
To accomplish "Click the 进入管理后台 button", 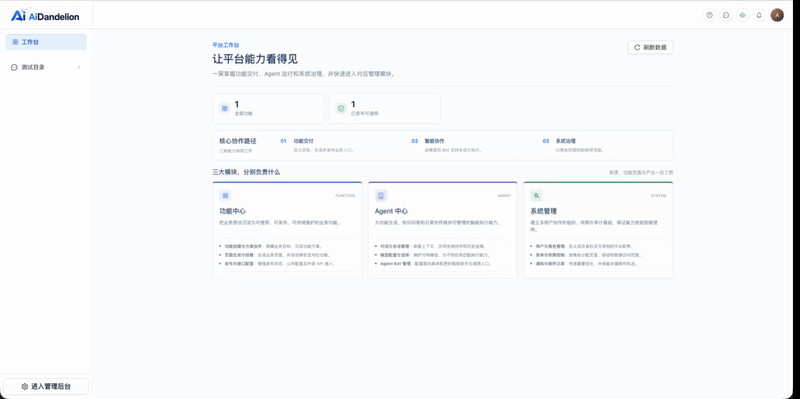I will 46,386.
